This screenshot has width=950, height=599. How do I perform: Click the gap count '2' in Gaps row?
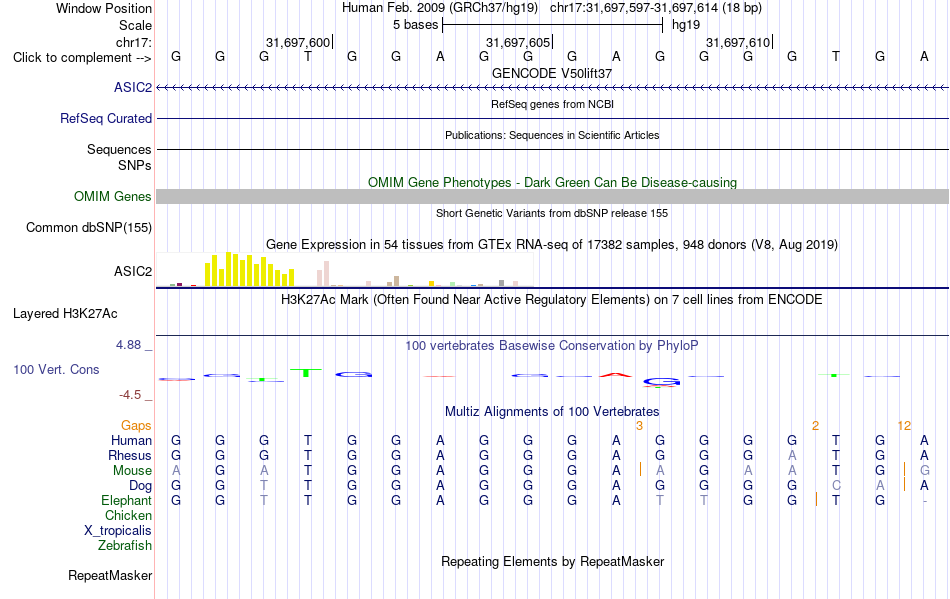click(815, 426)
